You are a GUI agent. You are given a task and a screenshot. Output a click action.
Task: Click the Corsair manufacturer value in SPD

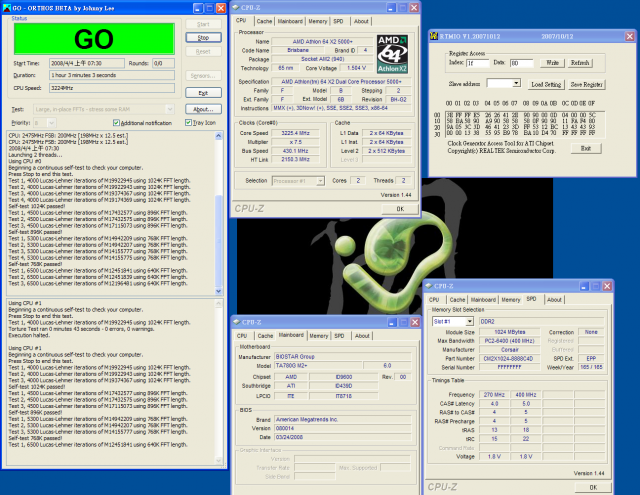[509, 350]
